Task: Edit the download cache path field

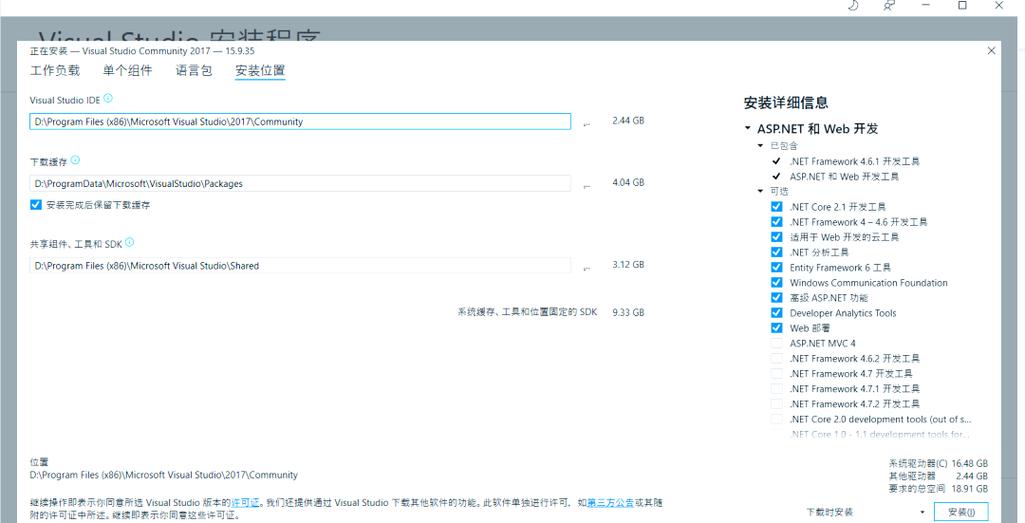Action: pos(300,184)
